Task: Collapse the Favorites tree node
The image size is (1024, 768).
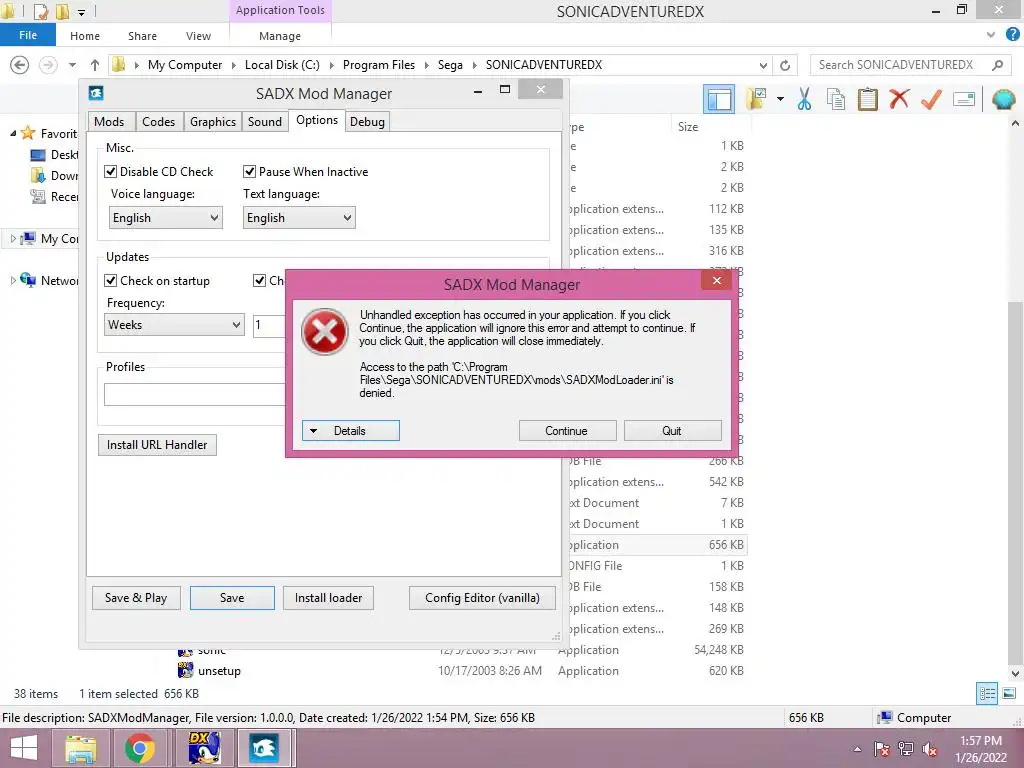Action: 13,133
